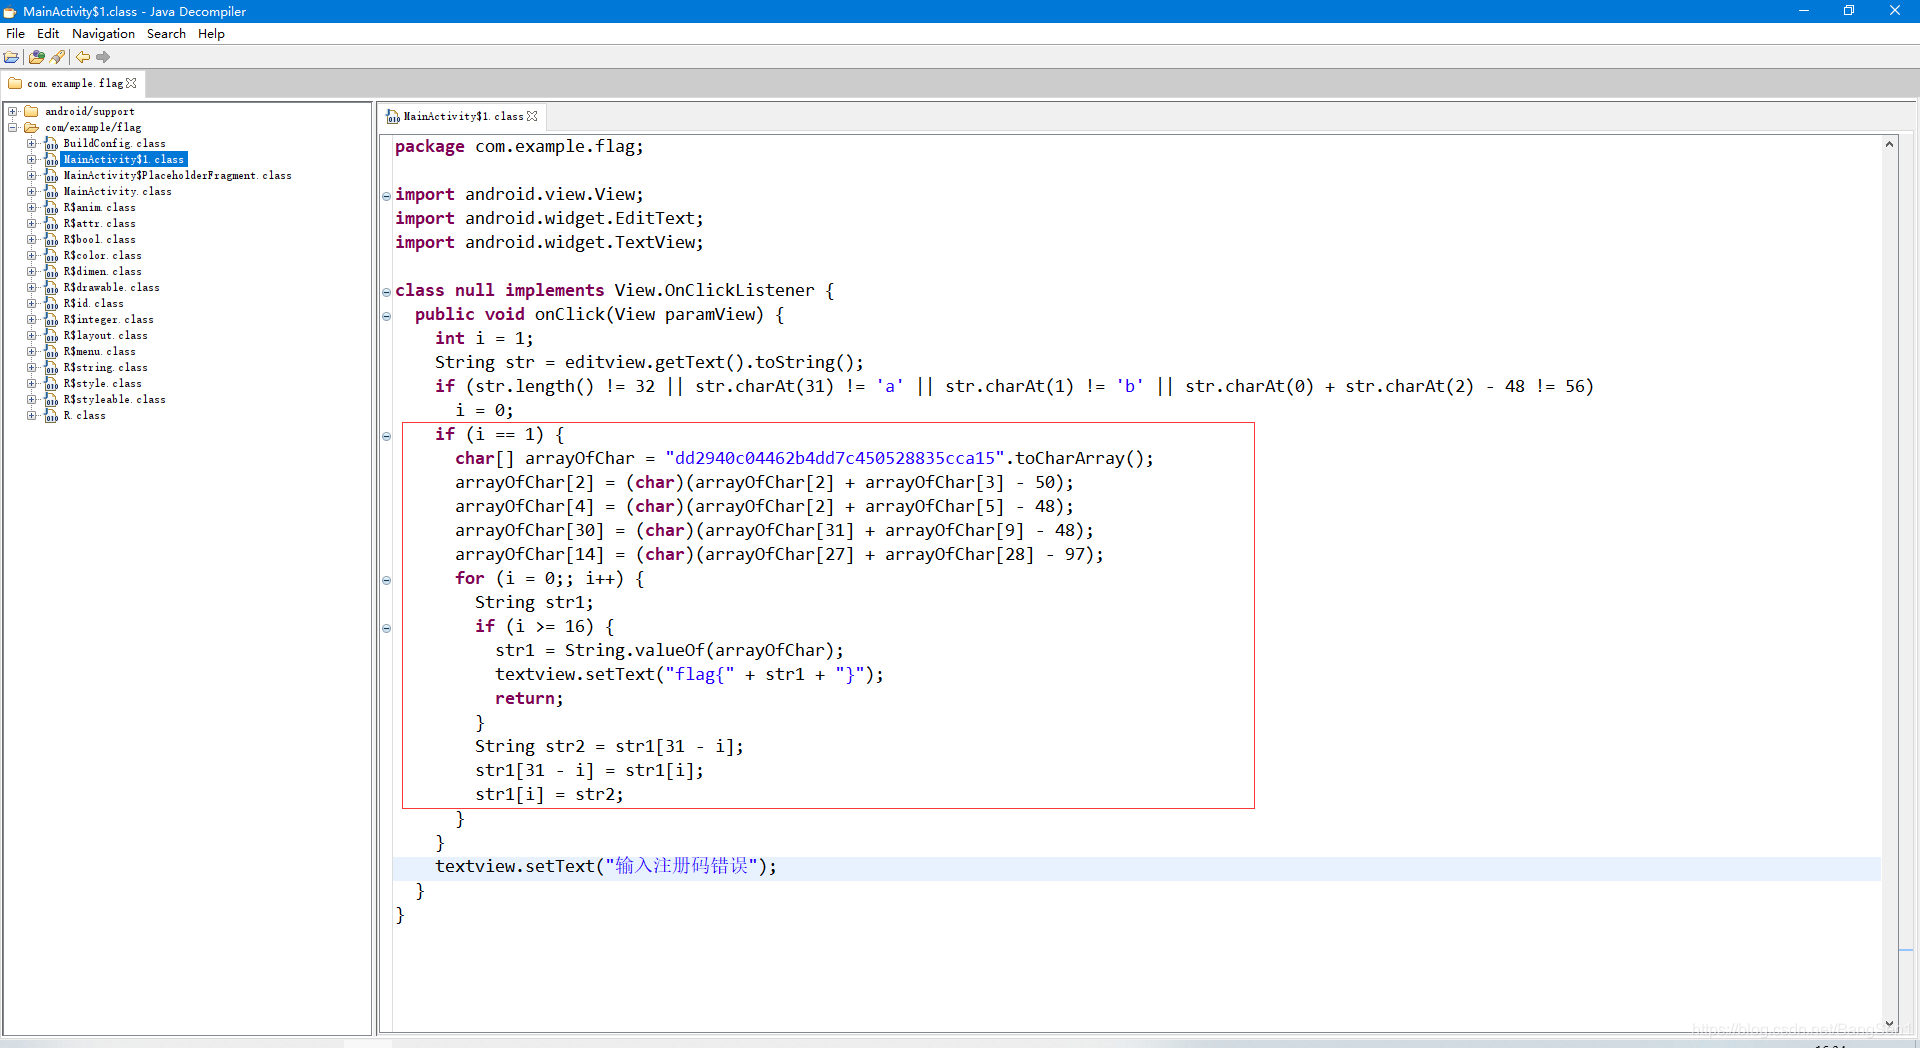
Task: Collapse the import statements fold marker
Action: click(386, 196)
